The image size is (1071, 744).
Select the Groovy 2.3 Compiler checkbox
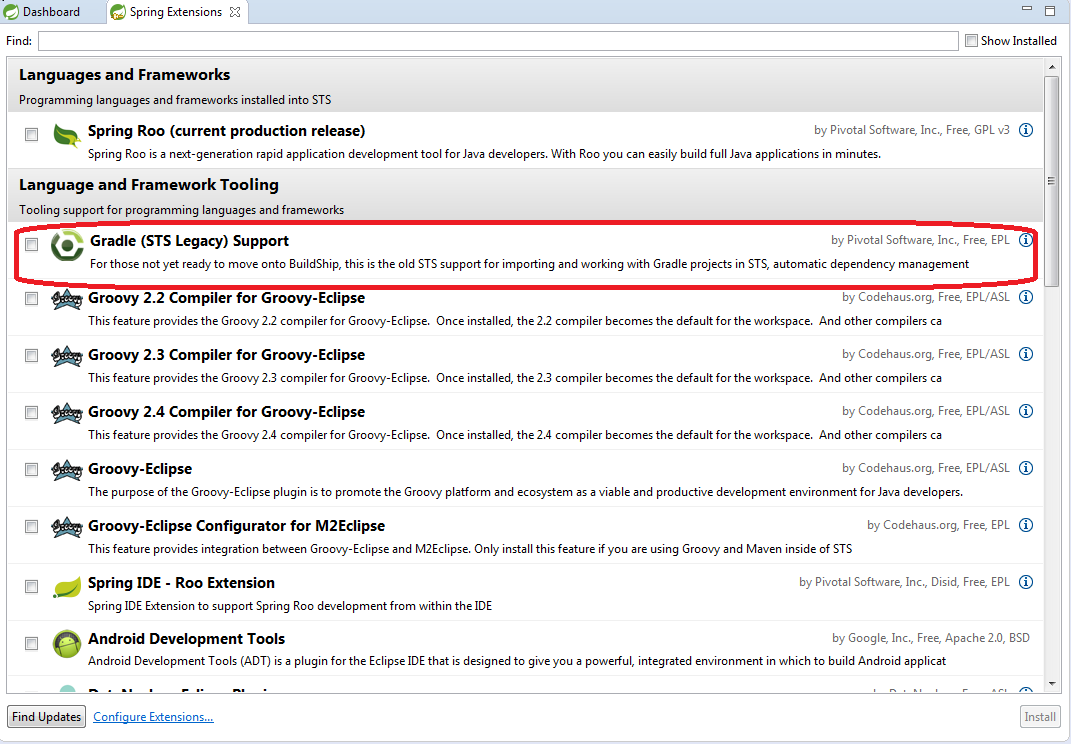pos(31,355)
